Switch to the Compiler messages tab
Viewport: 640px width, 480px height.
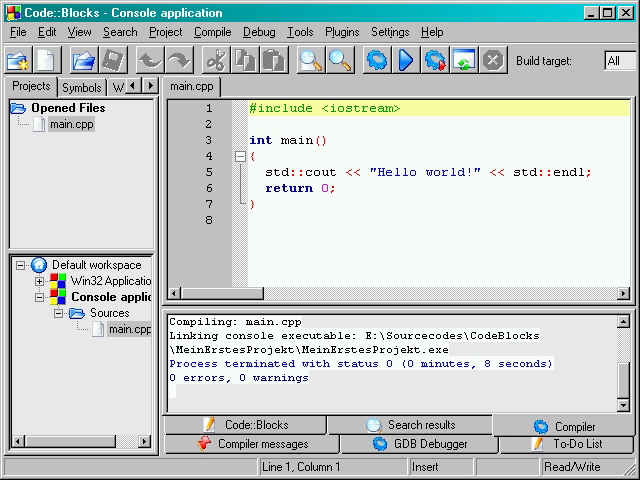(x=252, y=444)
